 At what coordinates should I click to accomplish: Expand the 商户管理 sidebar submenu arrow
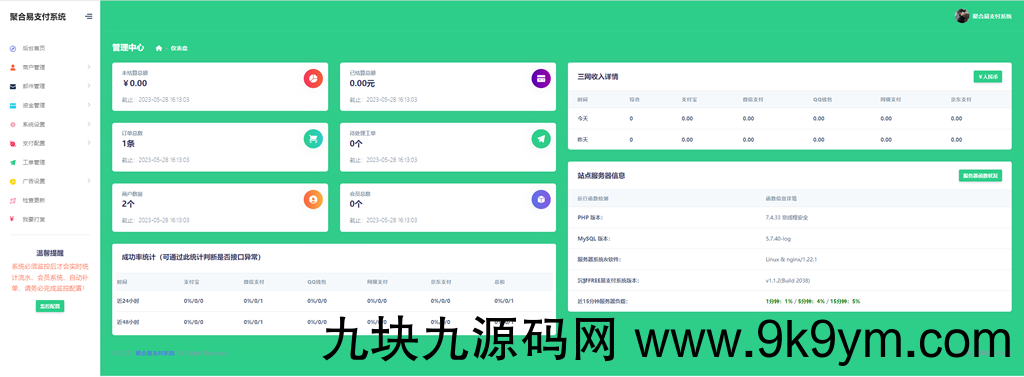coord(89,67)
